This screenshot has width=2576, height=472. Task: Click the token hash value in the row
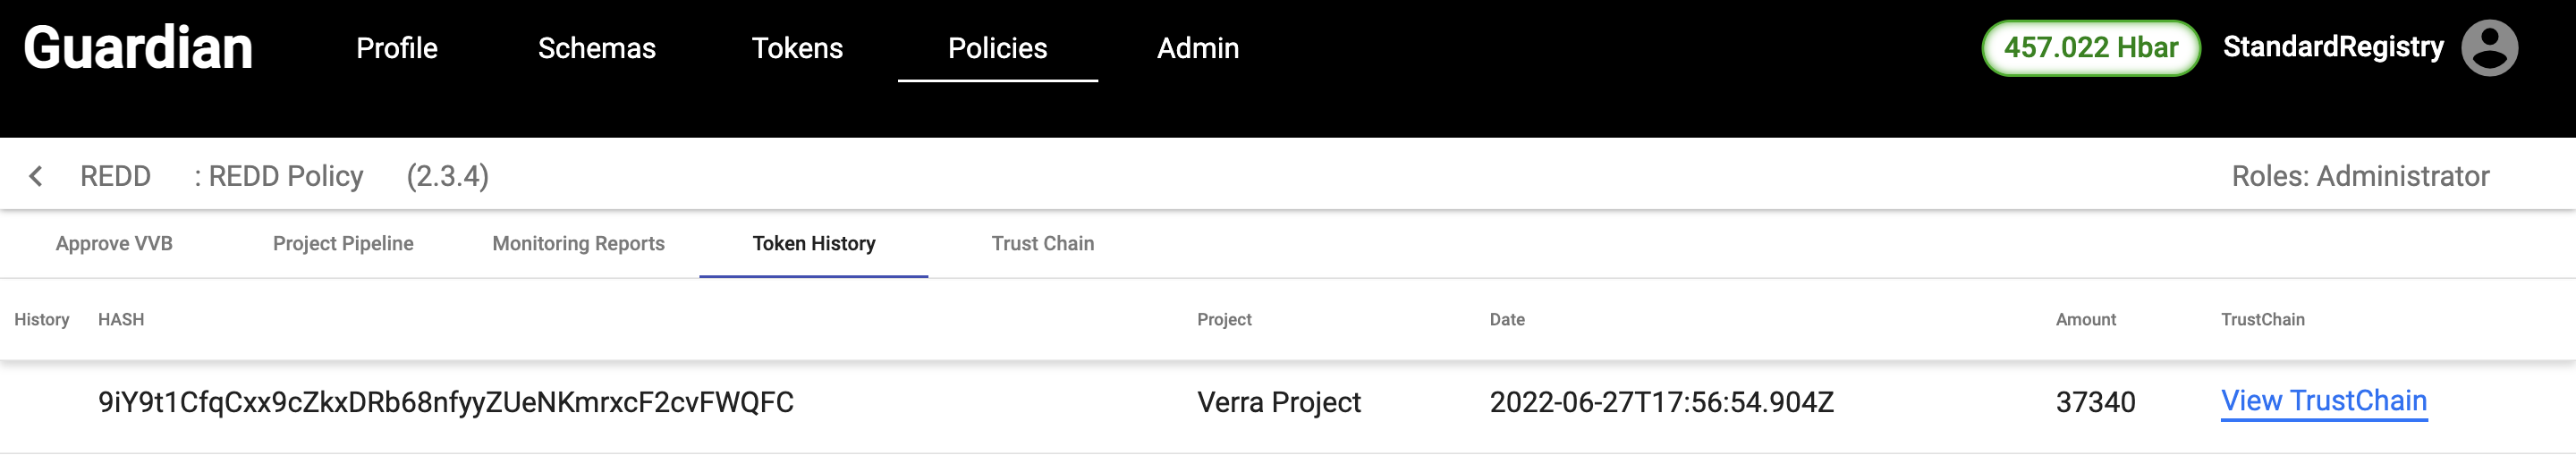pos(445,402)
